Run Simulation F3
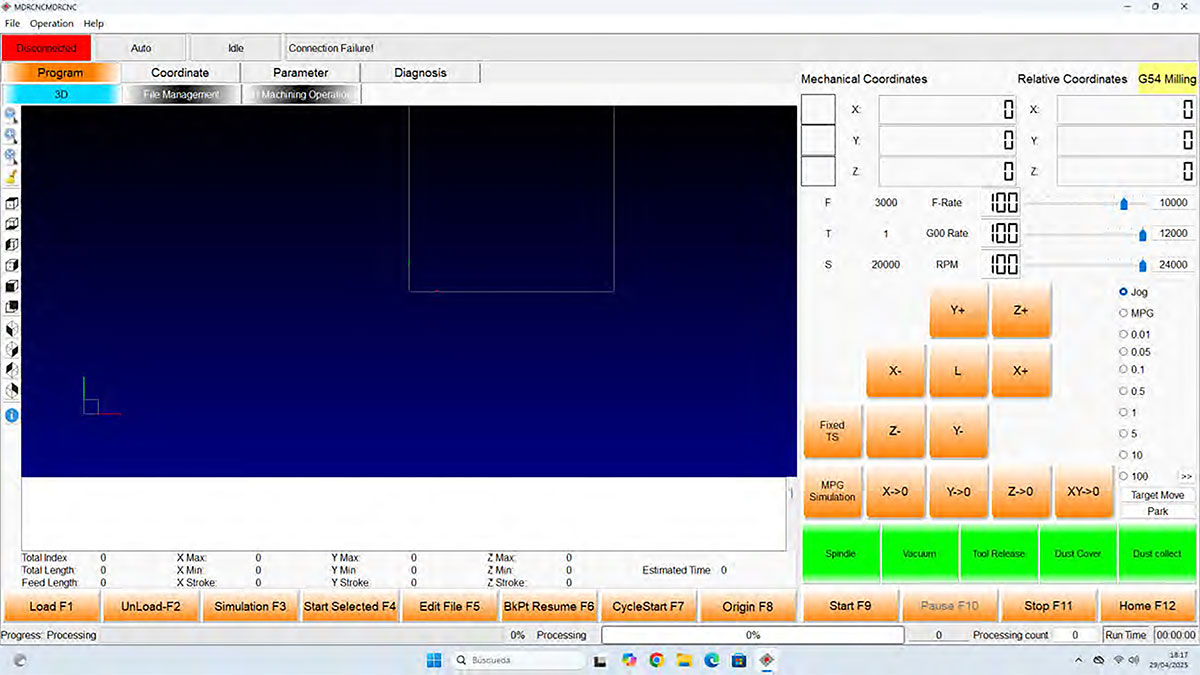 click(x=250, y=606)
